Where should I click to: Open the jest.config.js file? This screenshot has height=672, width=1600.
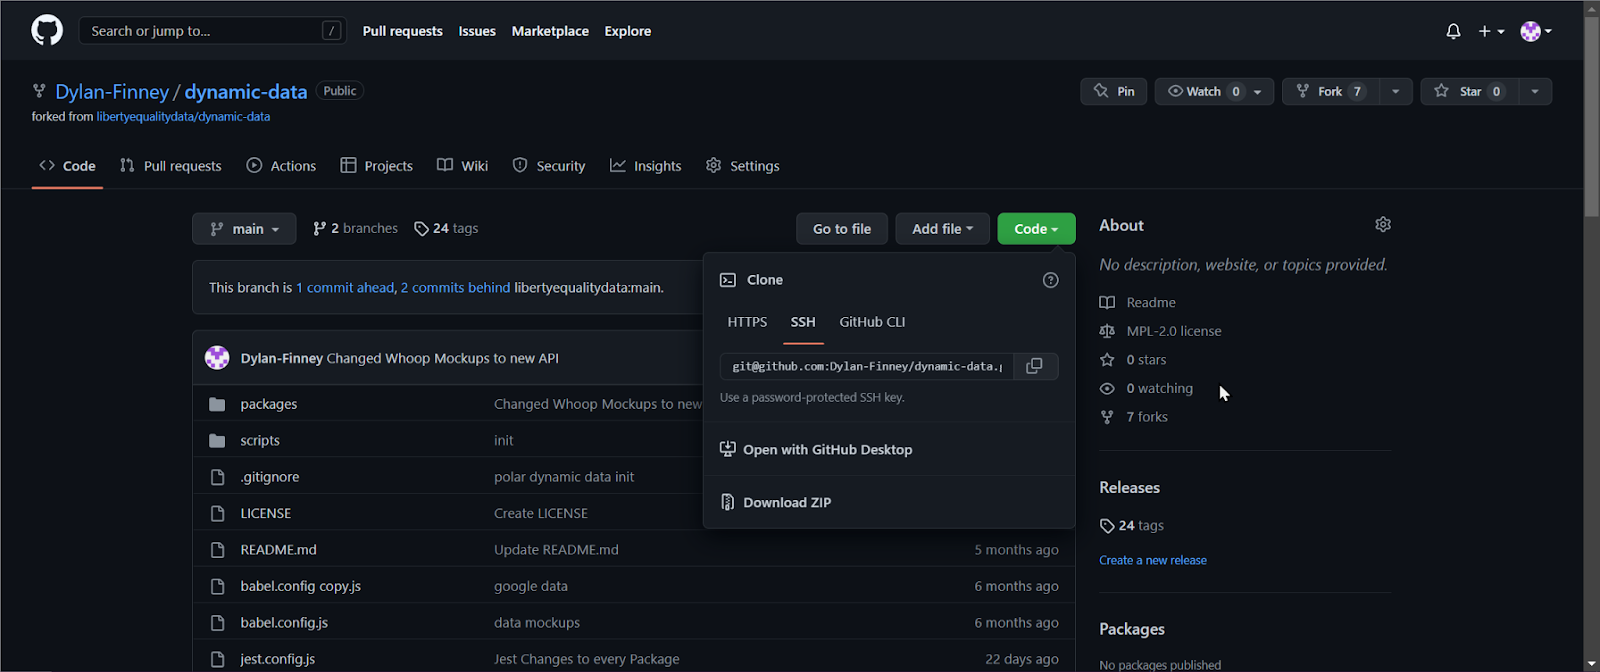(x=277, y=659)
